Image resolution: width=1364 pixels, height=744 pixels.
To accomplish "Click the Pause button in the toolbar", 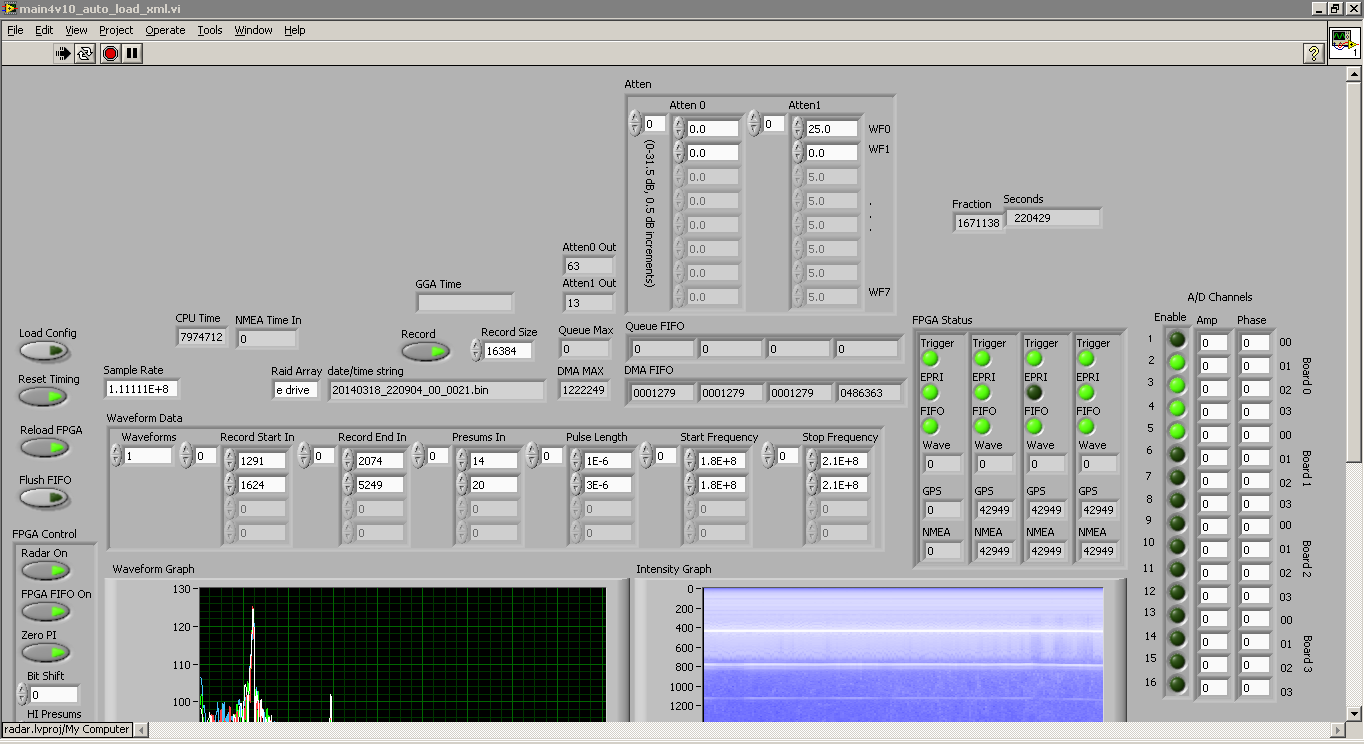I will click(132, 53).
